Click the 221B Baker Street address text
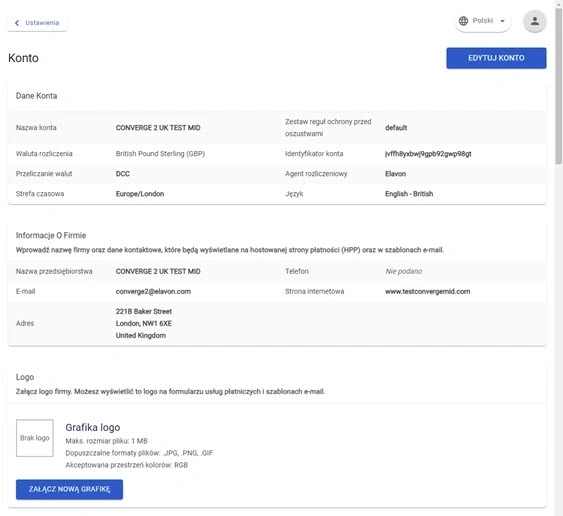 pyautogui.click(x=144, y=311)
